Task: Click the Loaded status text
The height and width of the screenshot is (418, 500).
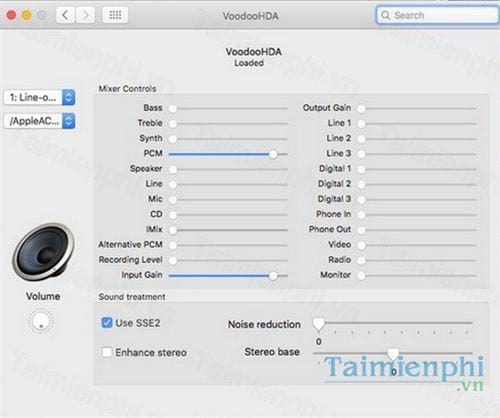Action: [249, 63]
